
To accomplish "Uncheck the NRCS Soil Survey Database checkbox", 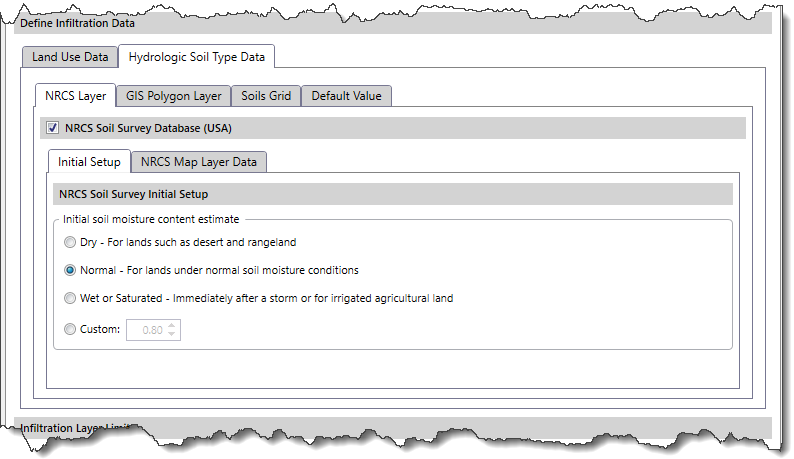I will 52,128.
